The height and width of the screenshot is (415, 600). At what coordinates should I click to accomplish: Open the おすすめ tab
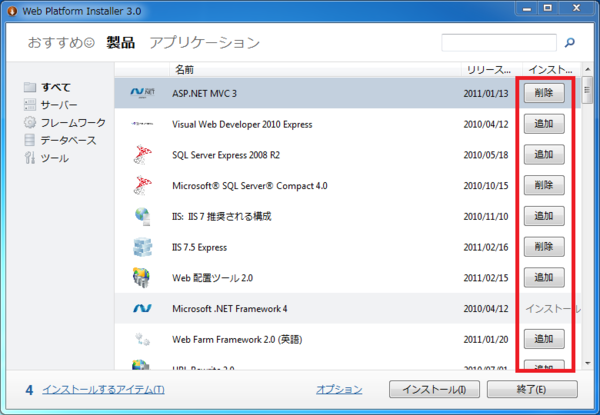(61, 42)
